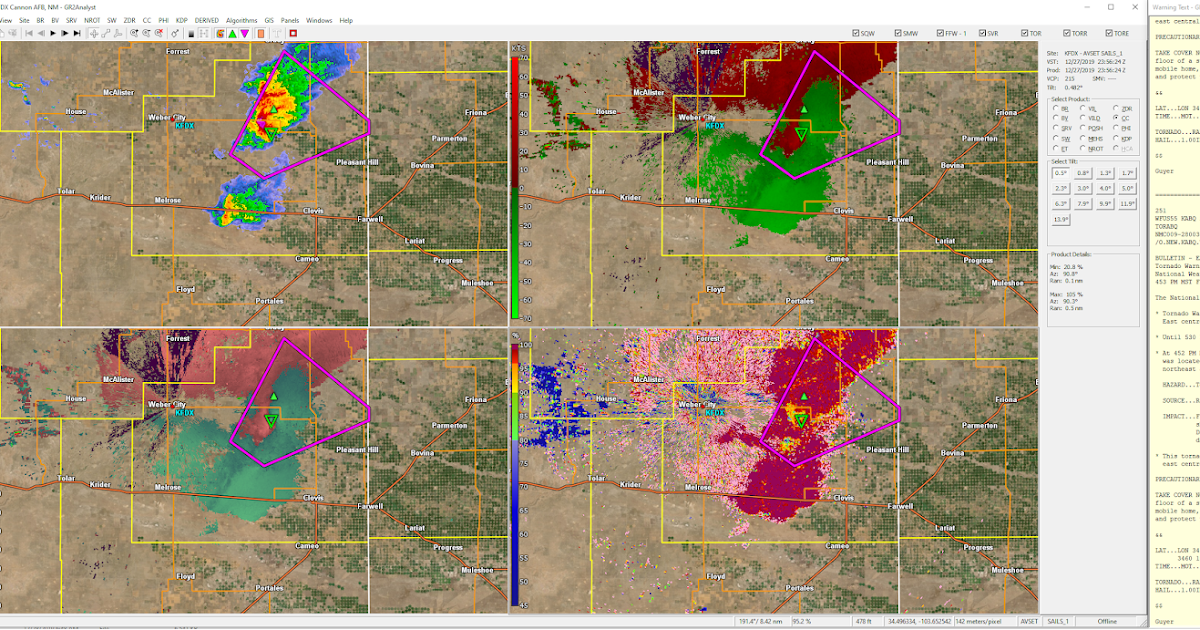Play the radar animation loop
The width and height of the screenshot is (1200, 630).
click(x=53, y=33)
